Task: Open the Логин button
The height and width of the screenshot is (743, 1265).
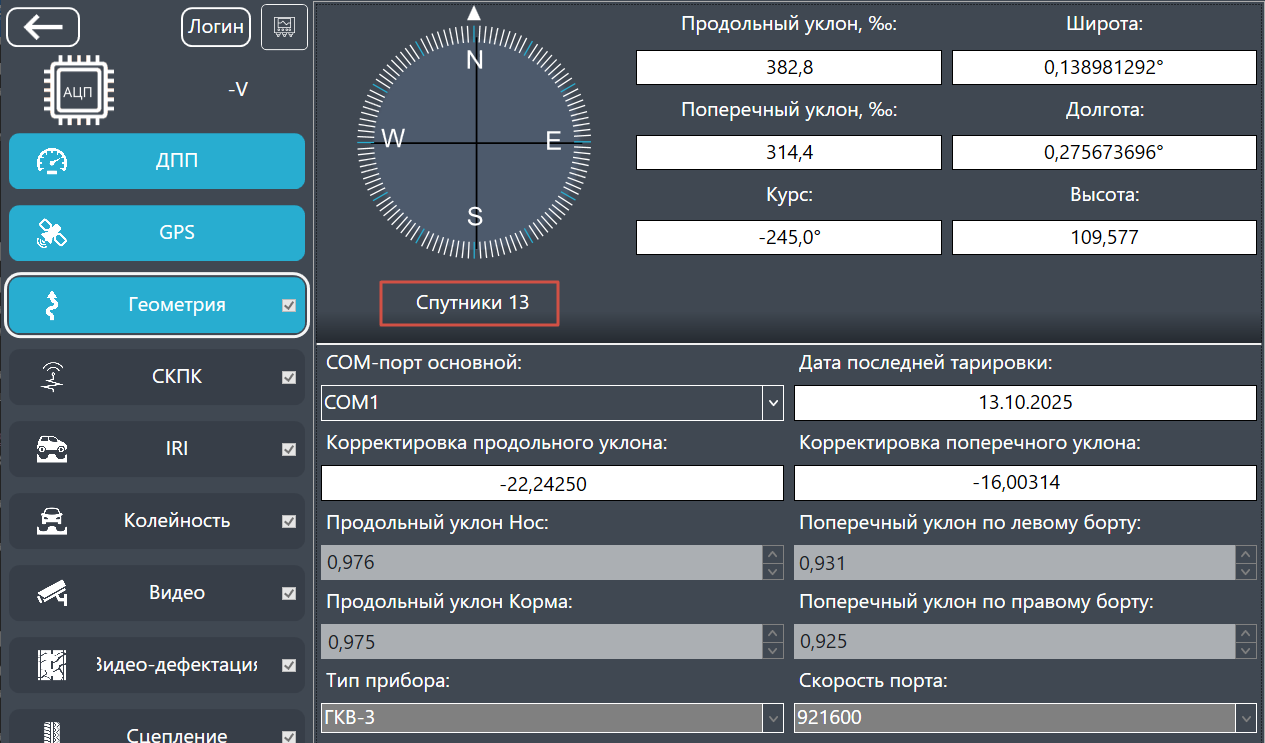Action: tap(216, 26)
